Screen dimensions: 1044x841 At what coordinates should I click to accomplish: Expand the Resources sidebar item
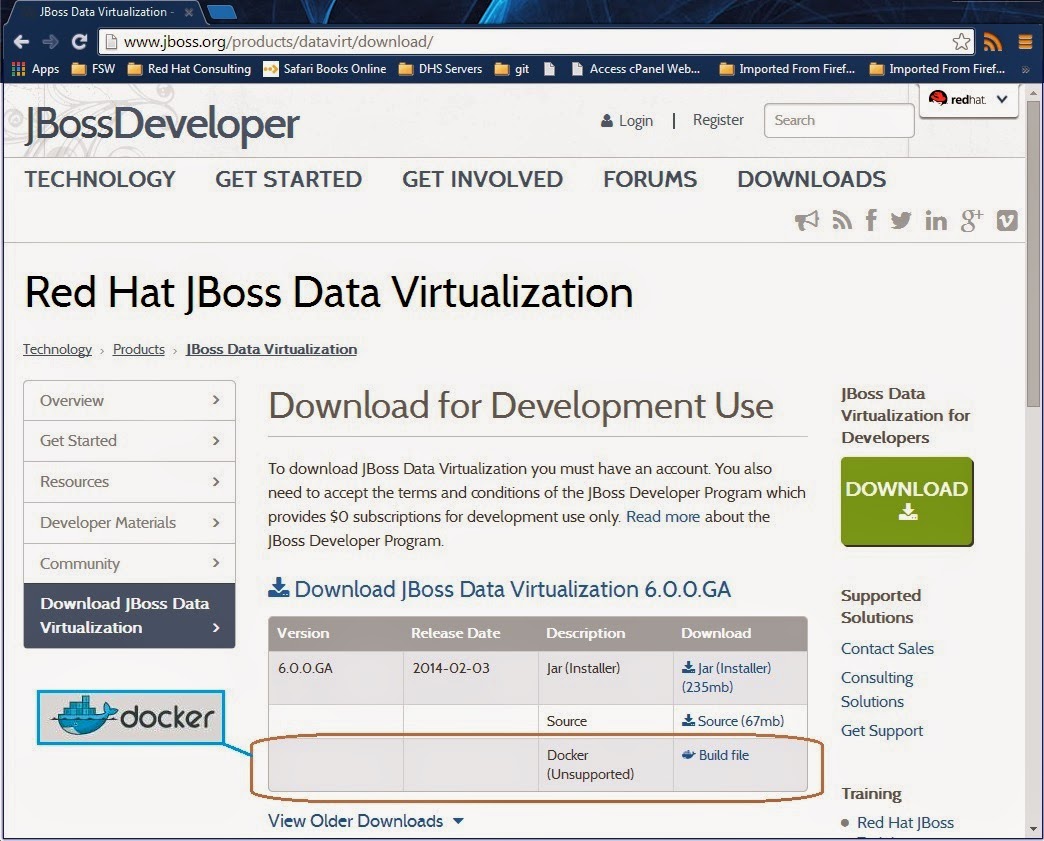pyautogui.click(x=129, y=481)
